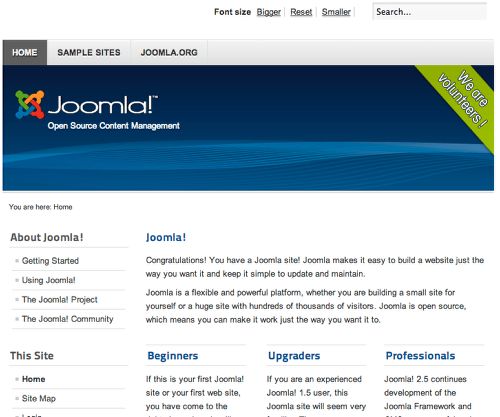Viewport: 500px width, 417px height.
Task: Open the Professionals article heading
Action: [420, 356]
